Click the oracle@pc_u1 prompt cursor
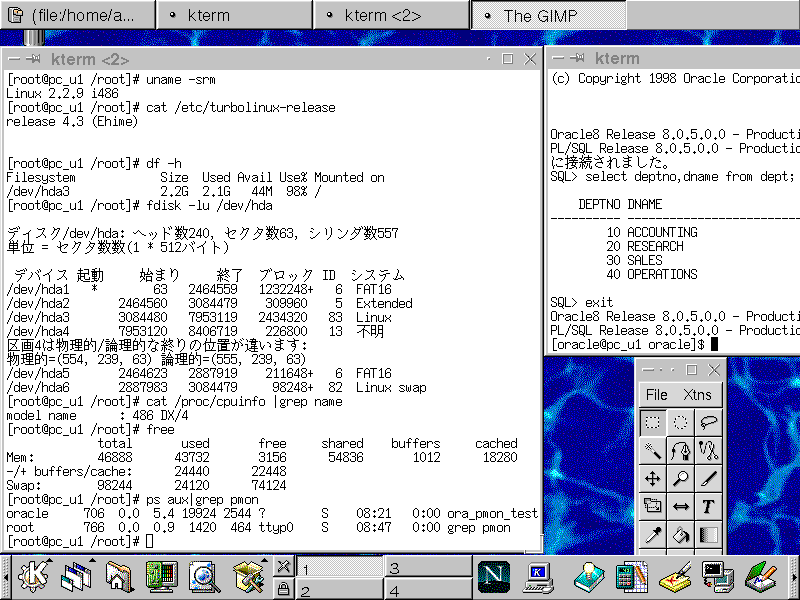 click(714, 344)
